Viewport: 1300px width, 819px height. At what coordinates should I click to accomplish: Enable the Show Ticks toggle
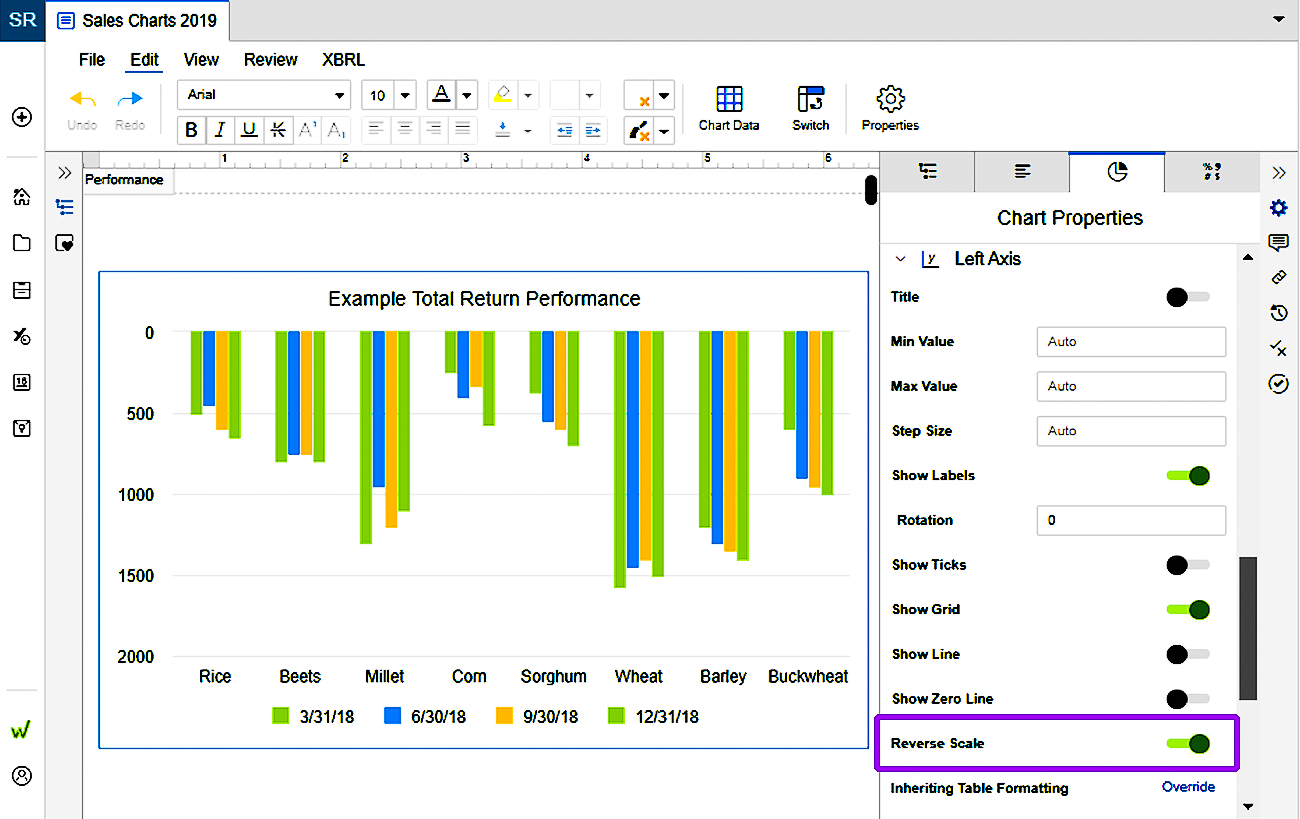tap(1188, 565)
